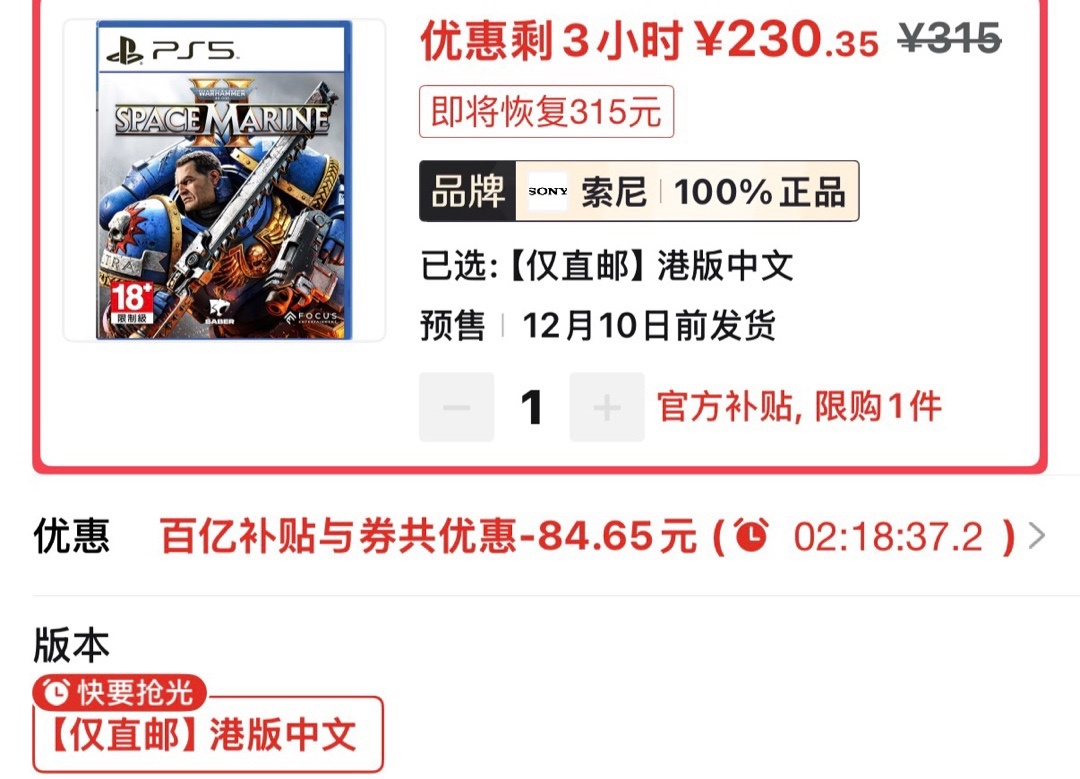This screenshot has width=1080, height=779.
Task: Click the SONY brand logo icon
Action: pos(548,191)
